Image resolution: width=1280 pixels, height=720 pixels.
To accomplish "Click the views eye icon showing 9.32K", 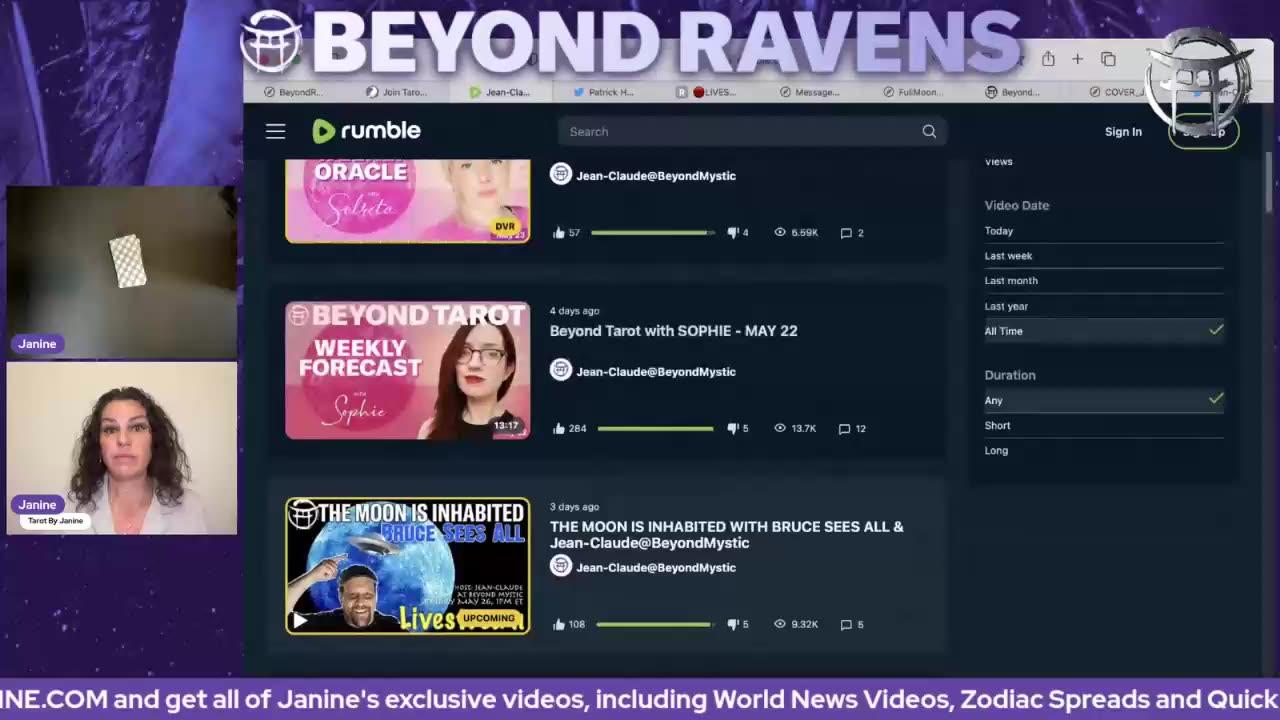I will [780, 624].
